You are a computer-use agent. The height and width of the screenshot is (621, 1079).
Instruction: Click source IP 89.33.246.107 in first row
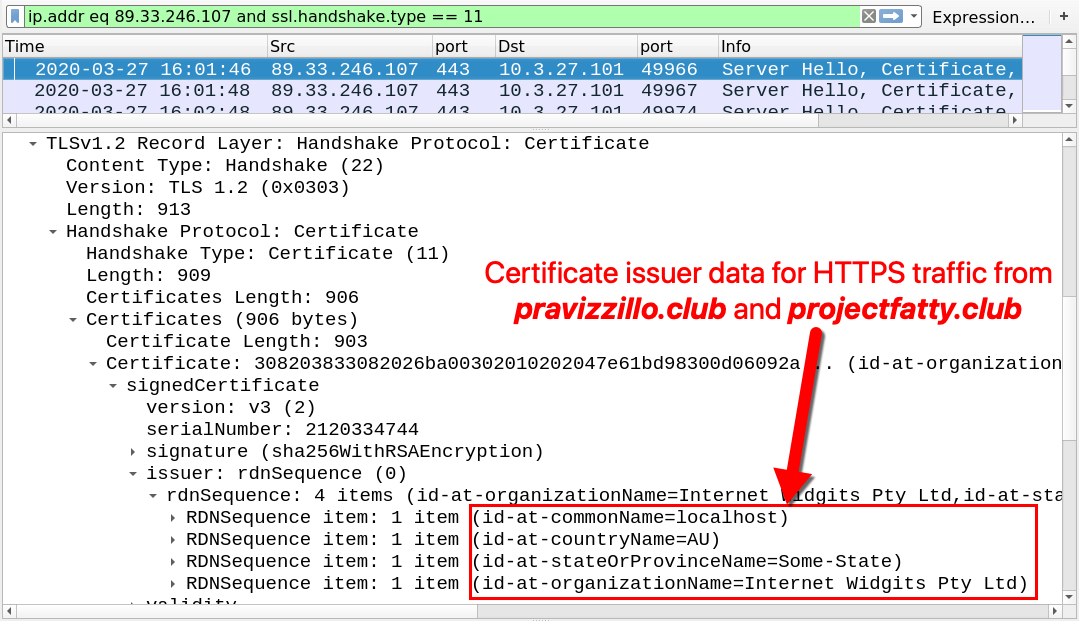tap(345, 69)
